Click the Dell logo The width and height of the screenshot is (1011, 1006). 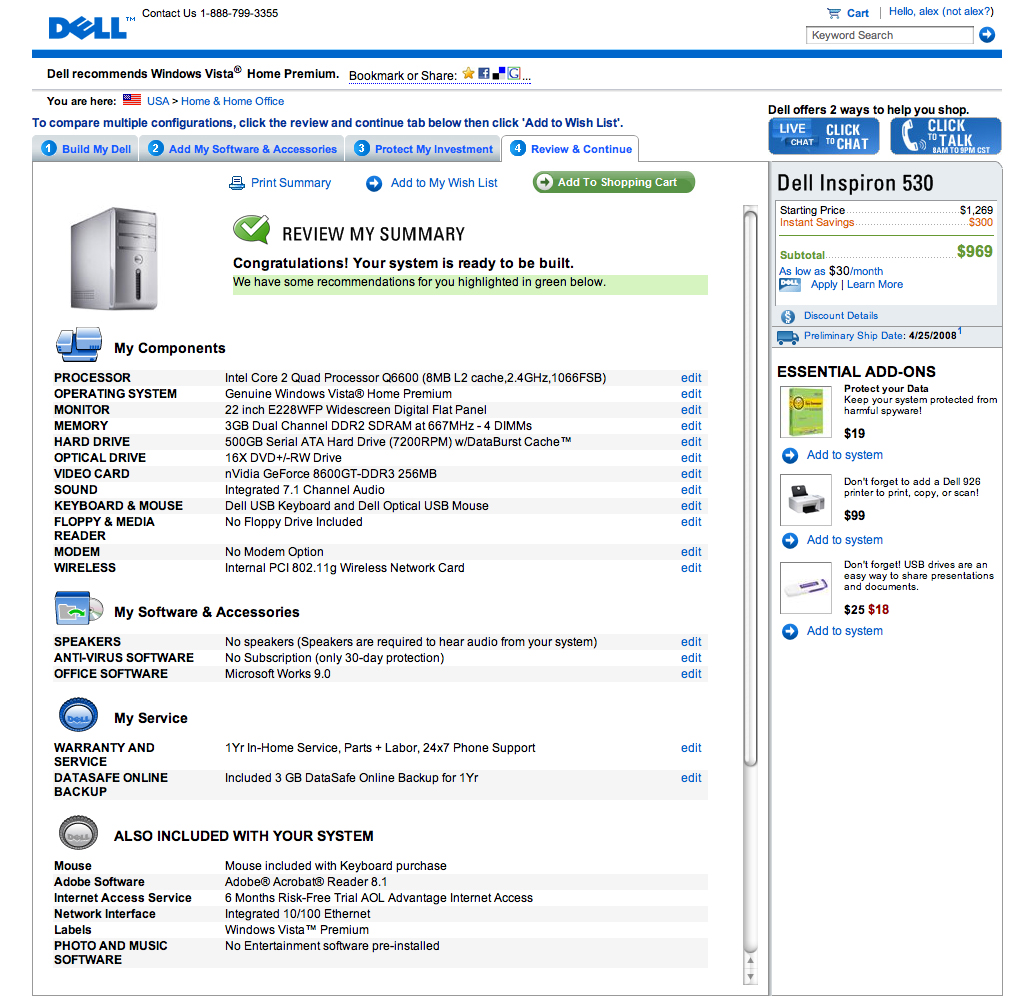88,28
